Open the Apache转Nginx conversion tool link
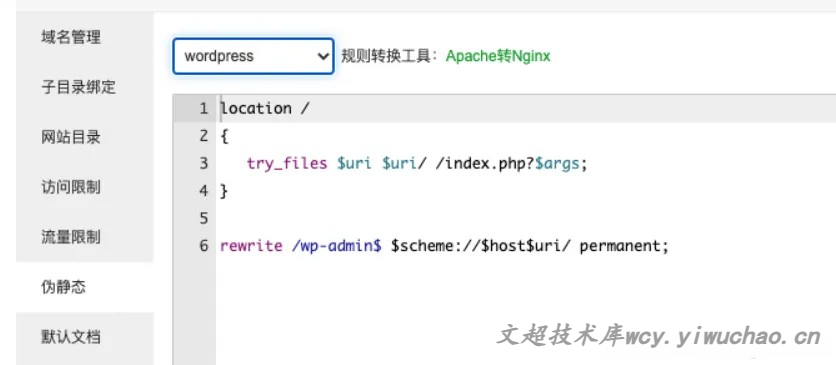Image resolution: width=836 pixels, height=365 pixels. (x=498, y=56)
